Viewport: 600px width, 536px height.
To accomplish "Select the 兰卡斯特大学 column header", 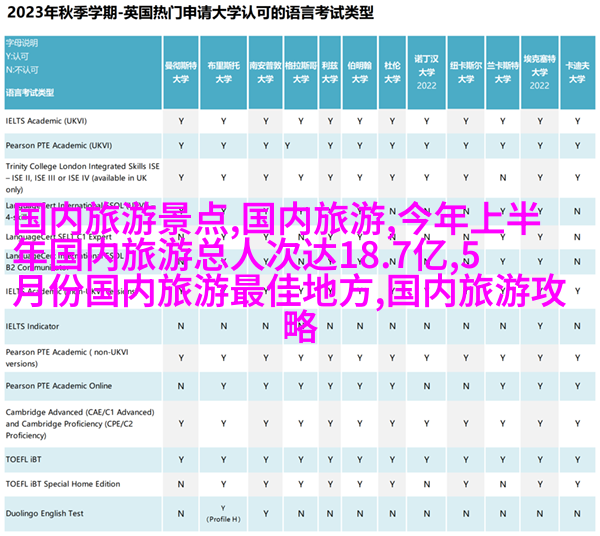I will (502, 72).
